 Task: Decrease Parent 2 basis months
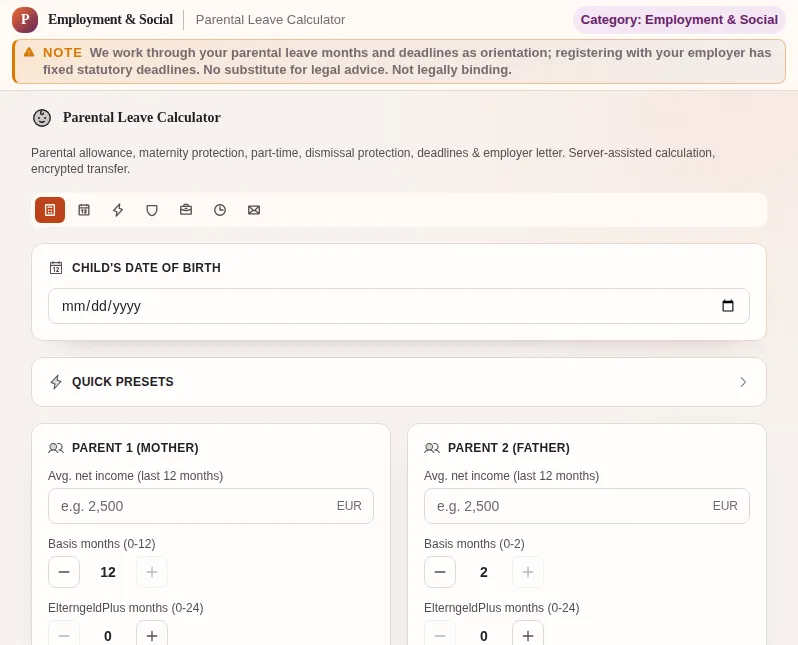(440, 572)
